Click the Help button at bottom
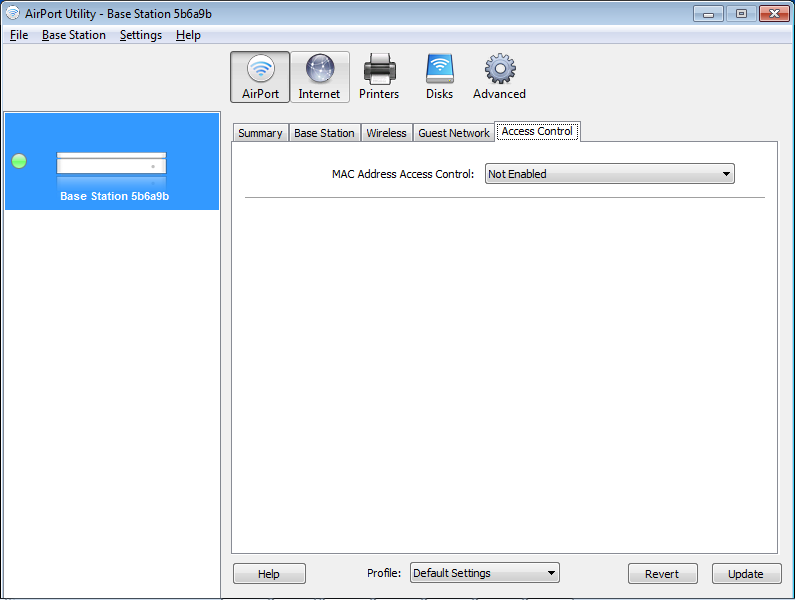The height and width of the screenshot is (600, 795). click(269, 574)
